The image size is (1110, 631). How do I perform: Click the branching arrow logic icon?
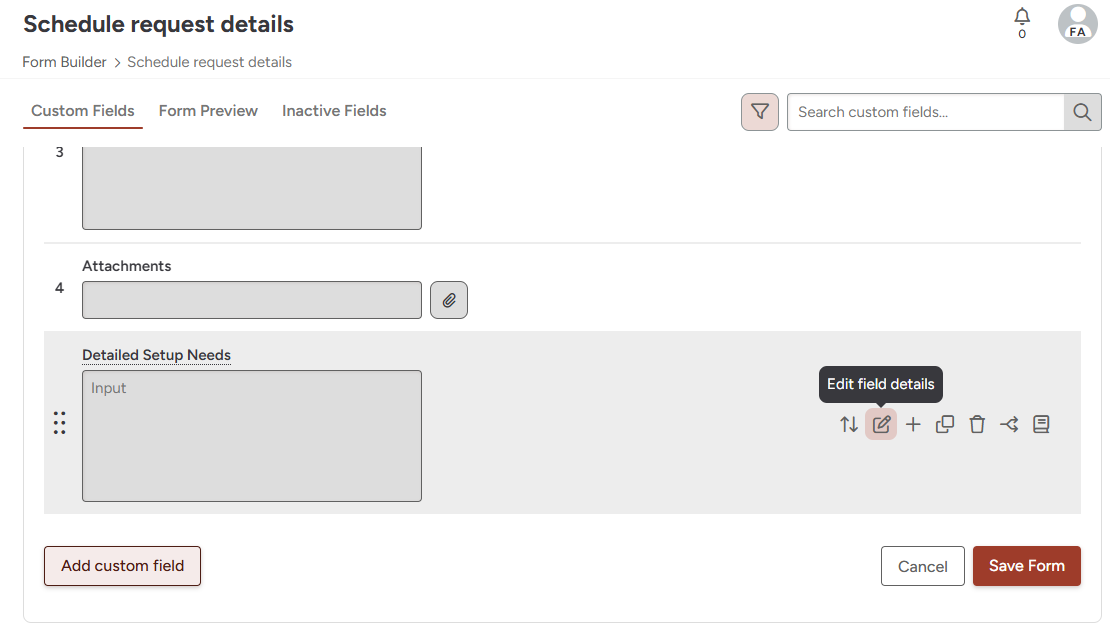[x=1009, y=425]
